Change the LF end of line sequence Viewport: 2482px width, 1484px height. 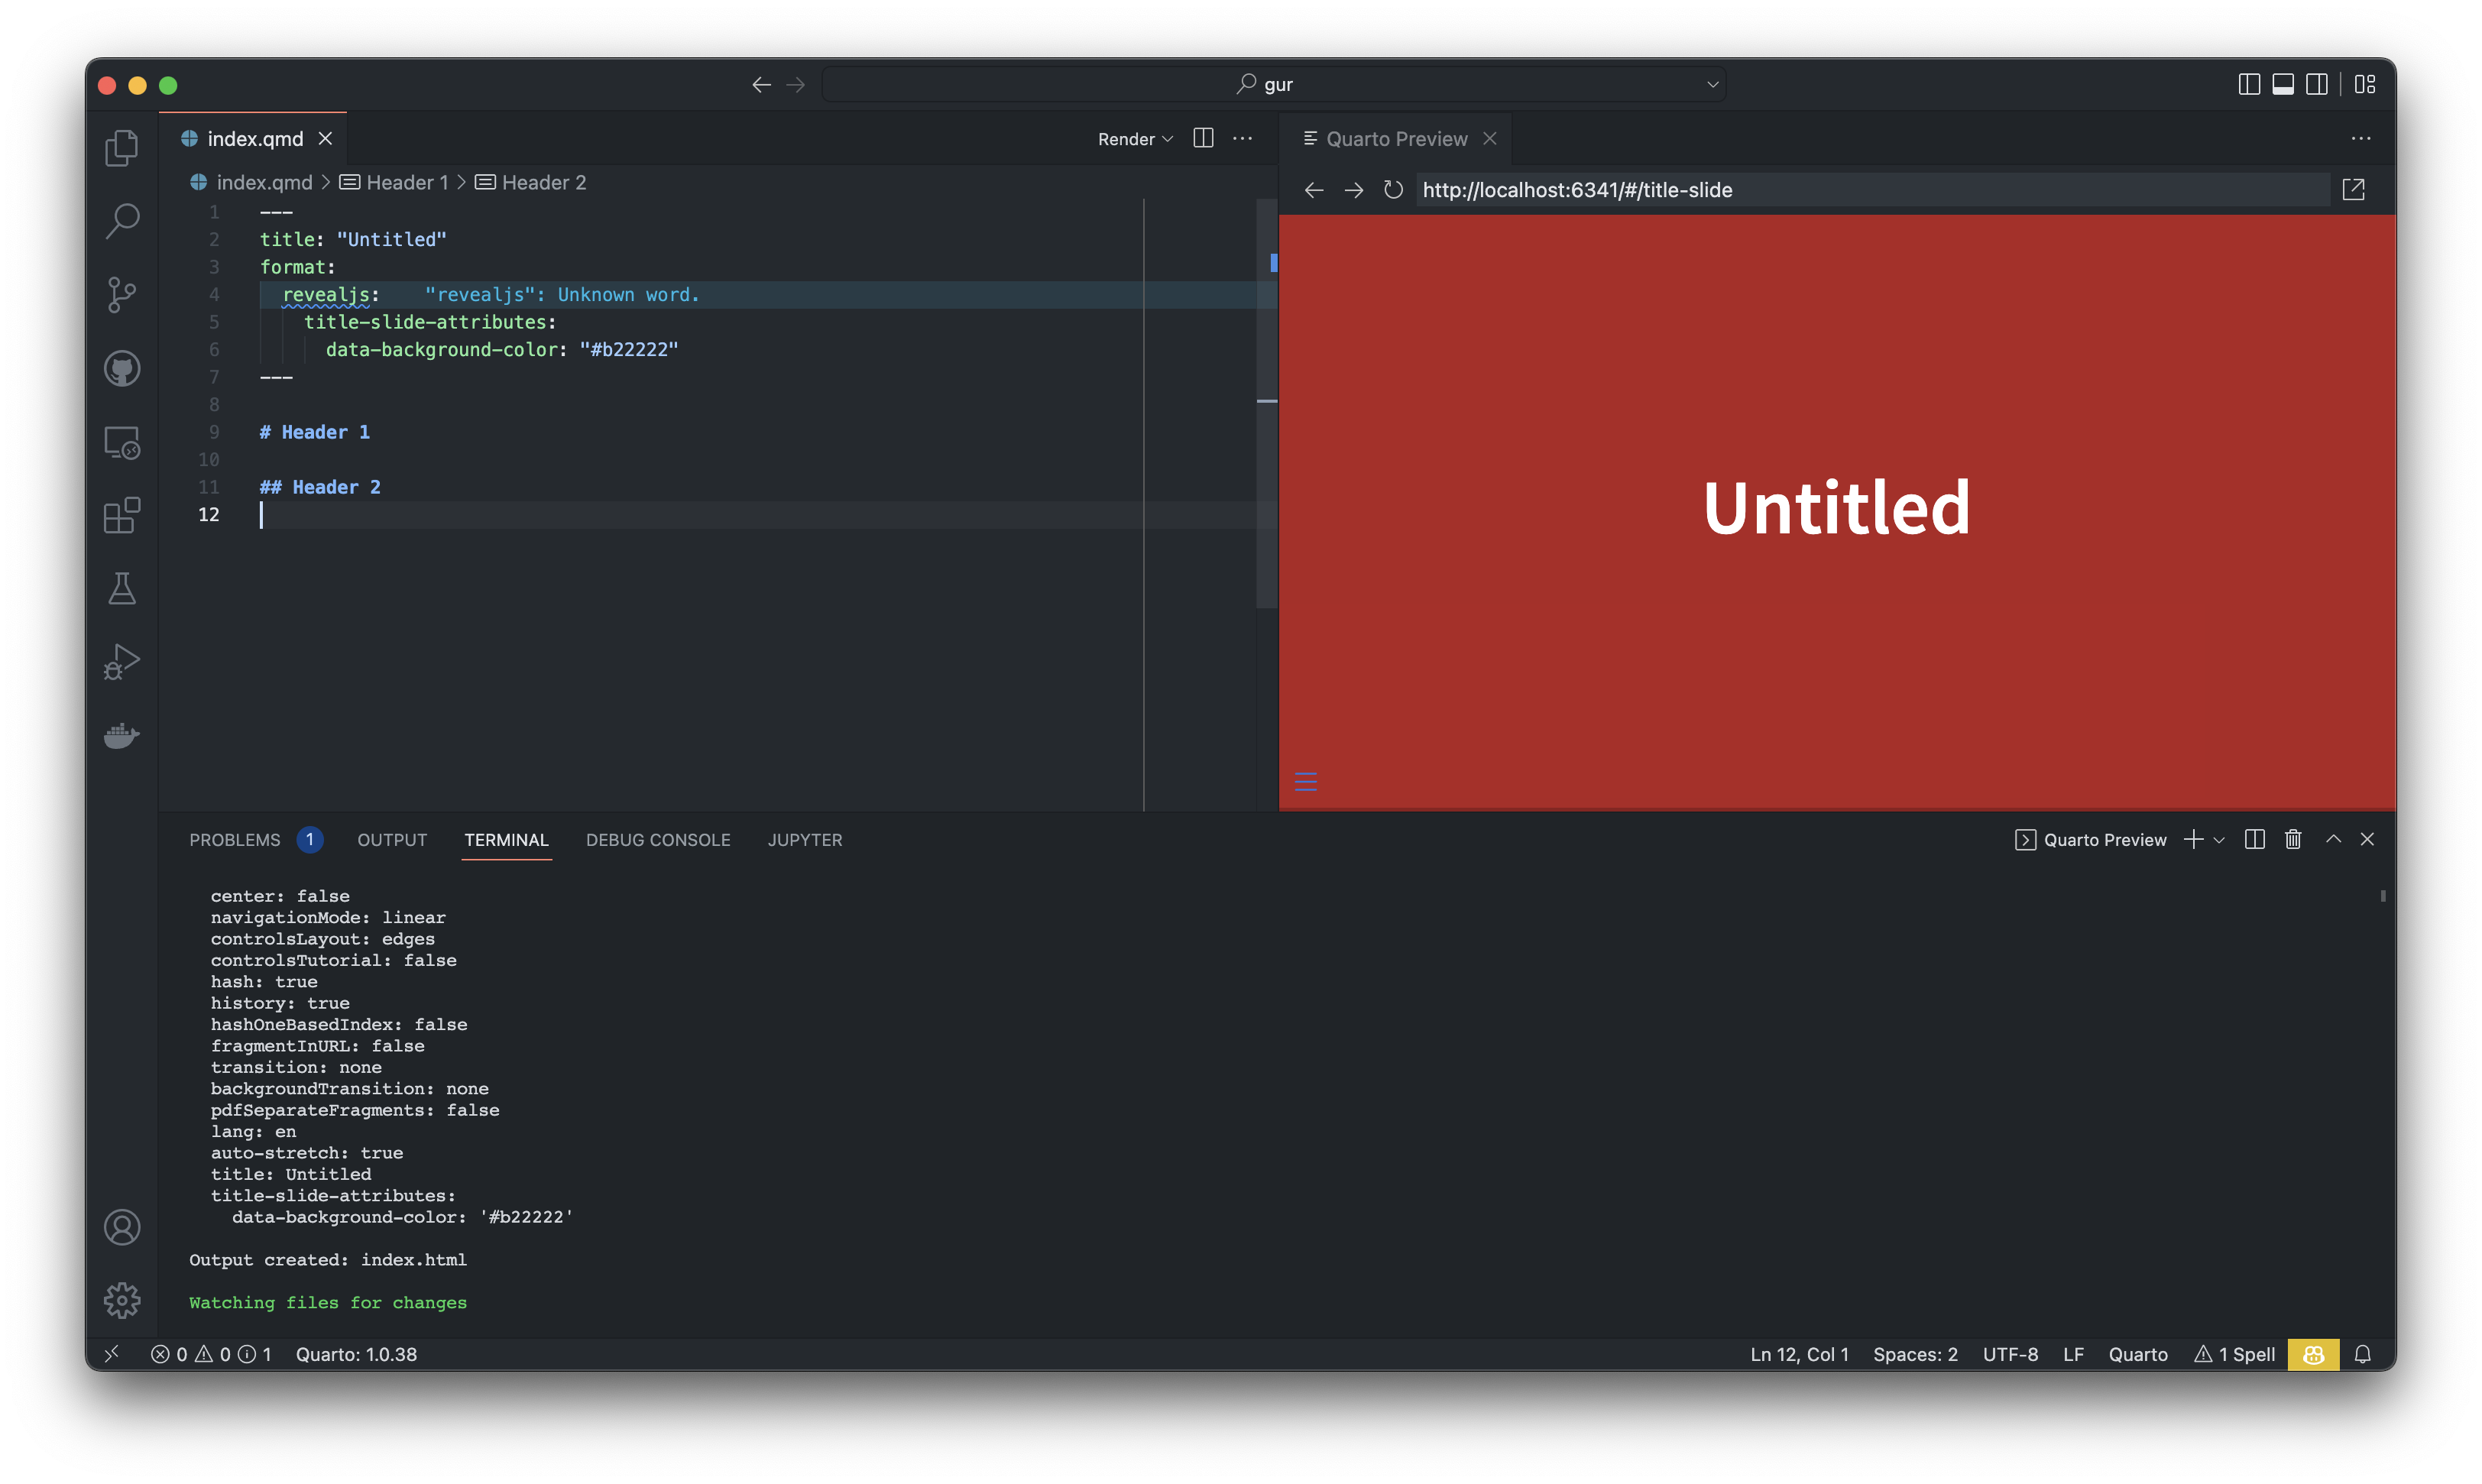2073,1354
